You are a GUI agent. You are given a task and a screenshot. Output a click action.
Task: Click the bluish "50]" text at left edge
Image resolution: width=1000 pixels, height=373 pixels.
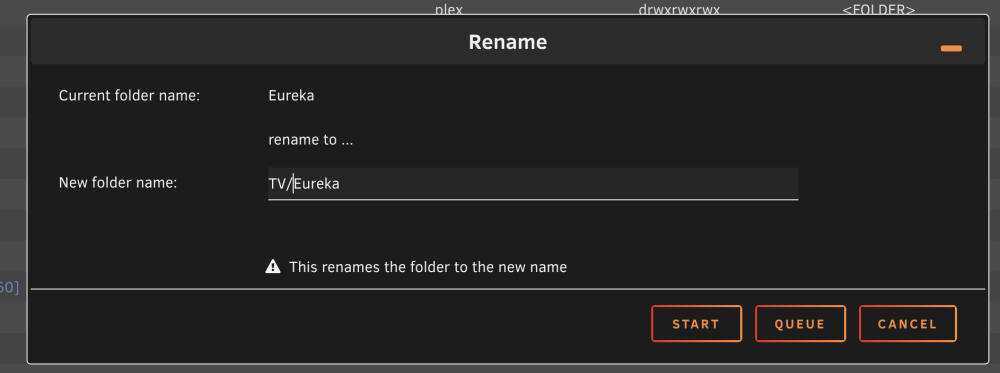[x=9, y=288]
